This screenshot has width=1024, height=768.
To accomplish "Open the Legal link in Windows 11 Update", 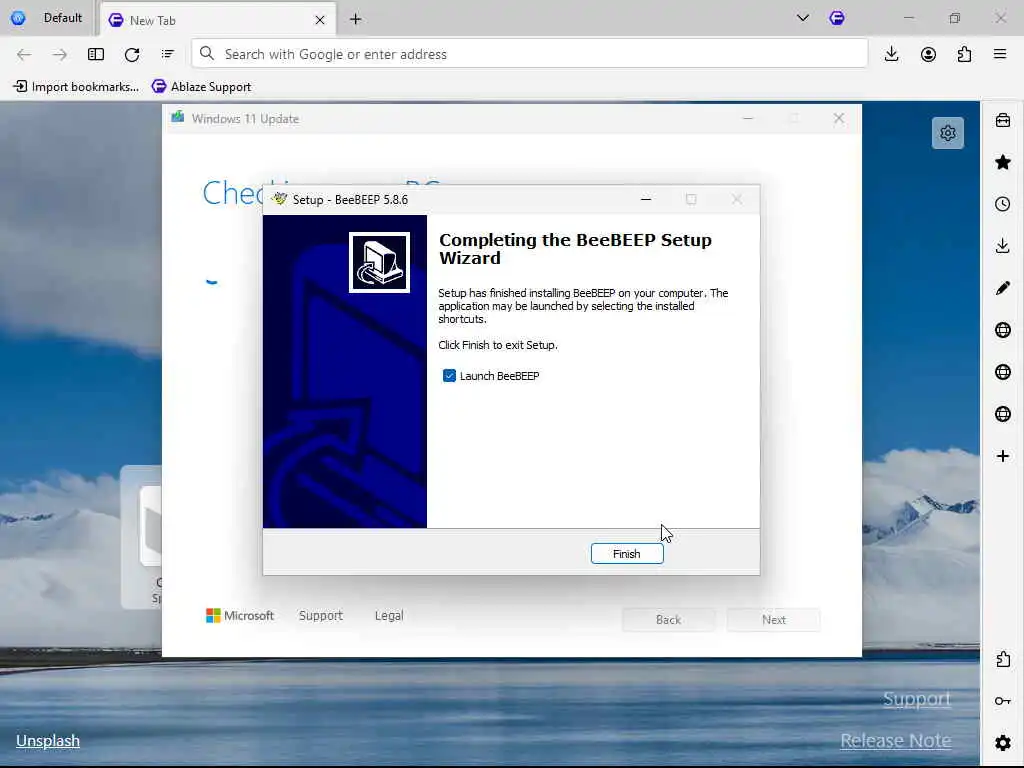I will 389,615.
